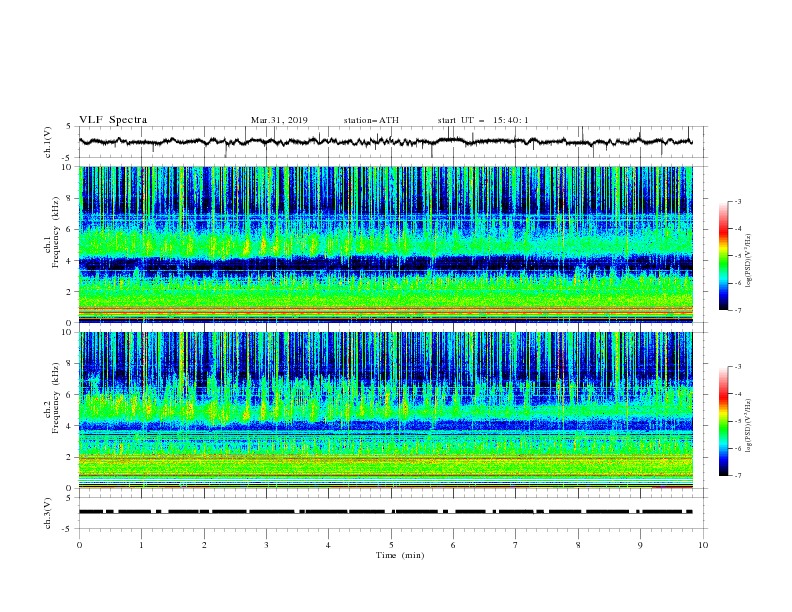
Task: Click time axis tick label "1"
Action: (x=142, y=545)
